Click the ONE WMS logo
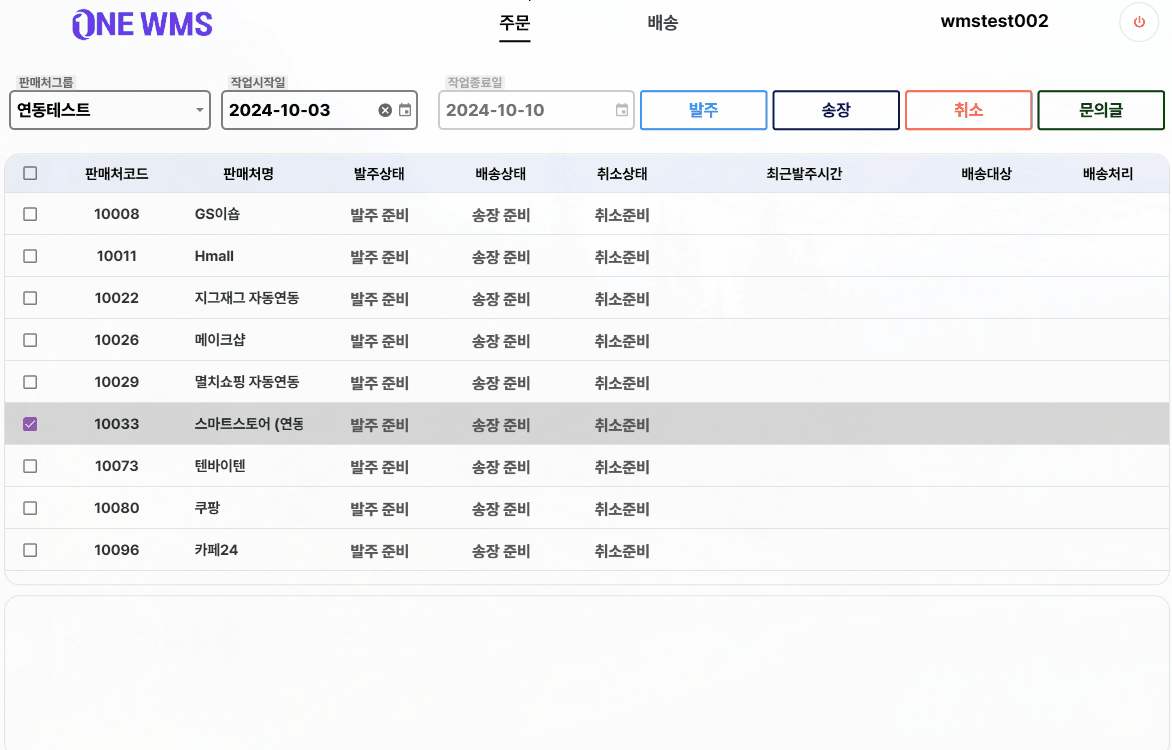Image resolution: width=1172 pixels, height=750 pixels. tap(142, 24)
